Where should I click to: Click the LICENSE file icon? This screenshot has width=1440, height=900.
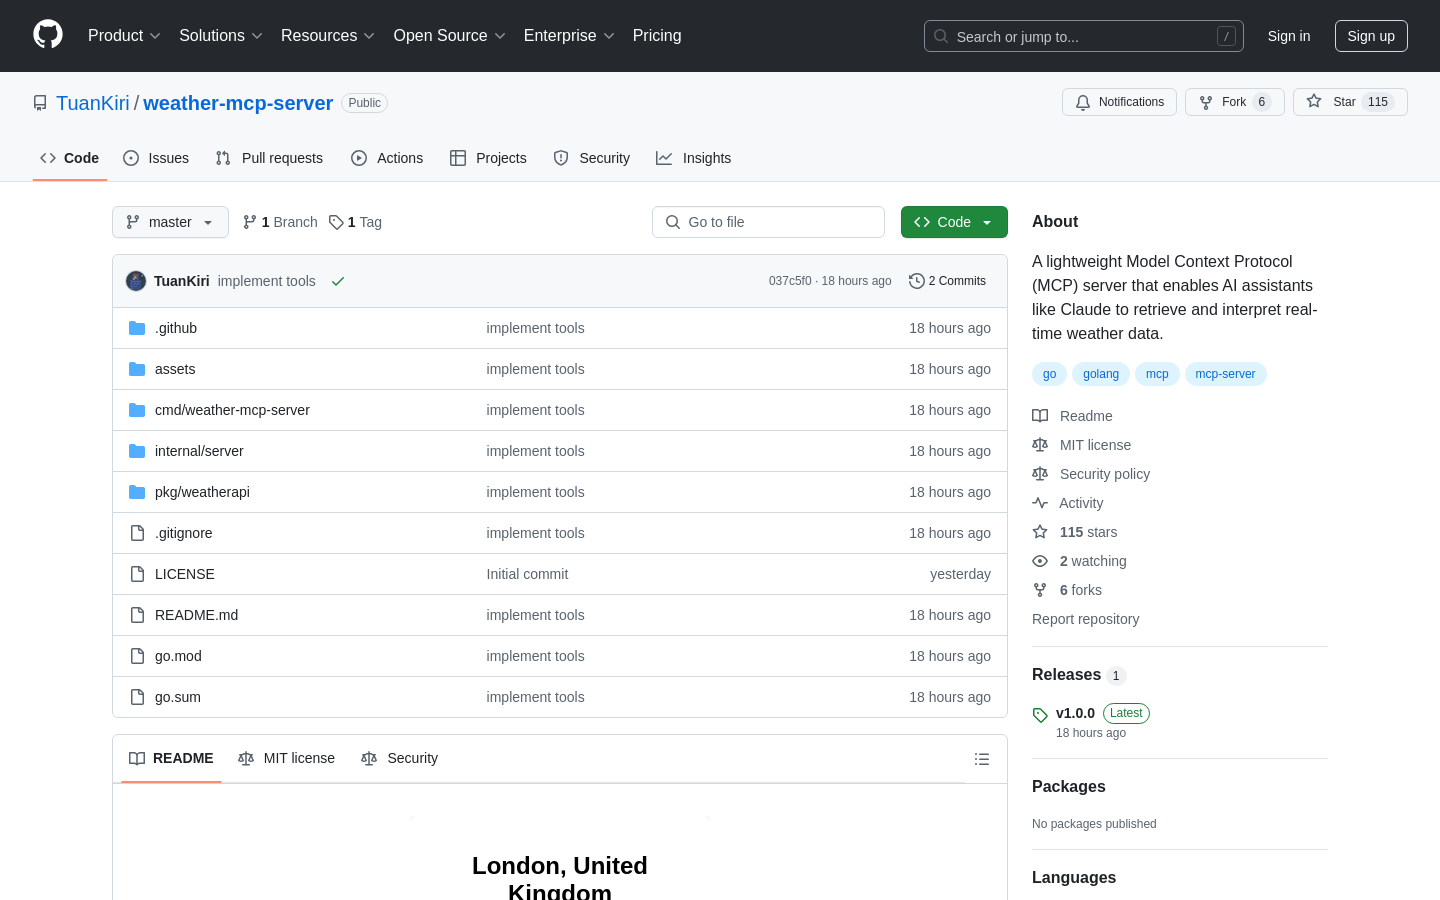tap(137, 574)
